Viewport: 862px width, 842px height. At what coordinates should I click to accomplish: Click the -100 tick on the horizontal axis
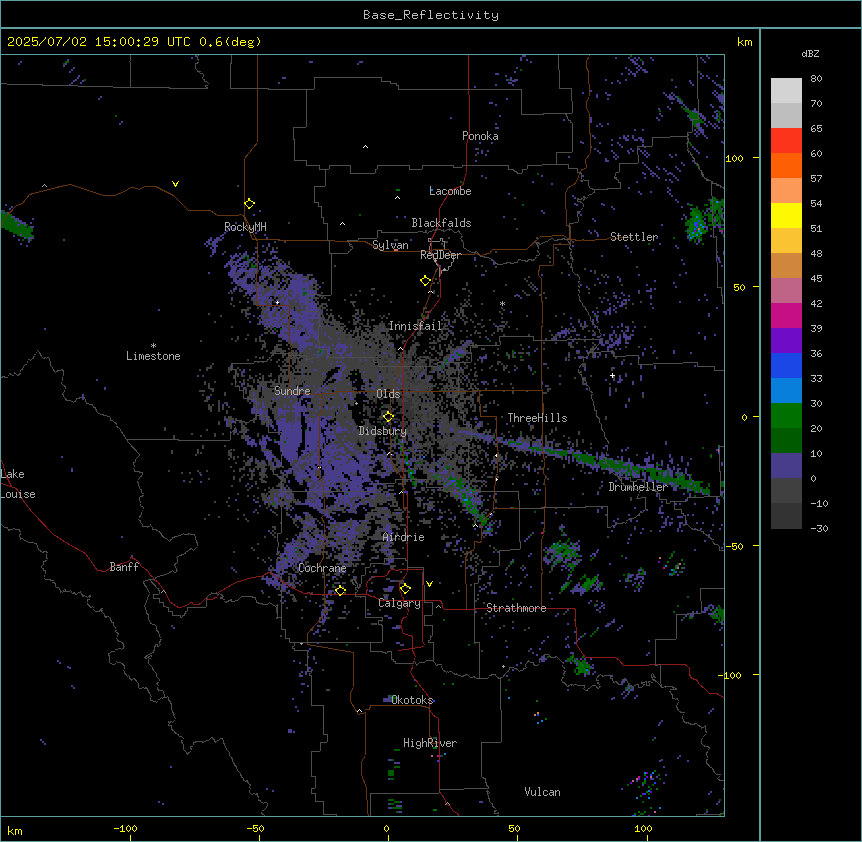pyautogui.click(x=126, y=828)
